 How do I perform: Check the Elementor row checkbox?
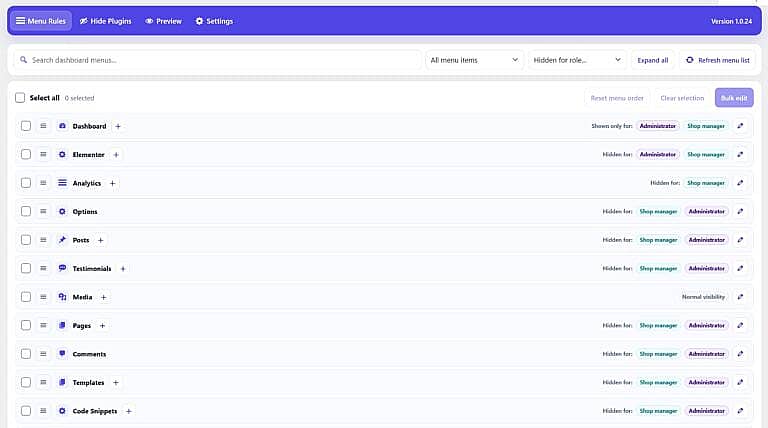point(26,154)
